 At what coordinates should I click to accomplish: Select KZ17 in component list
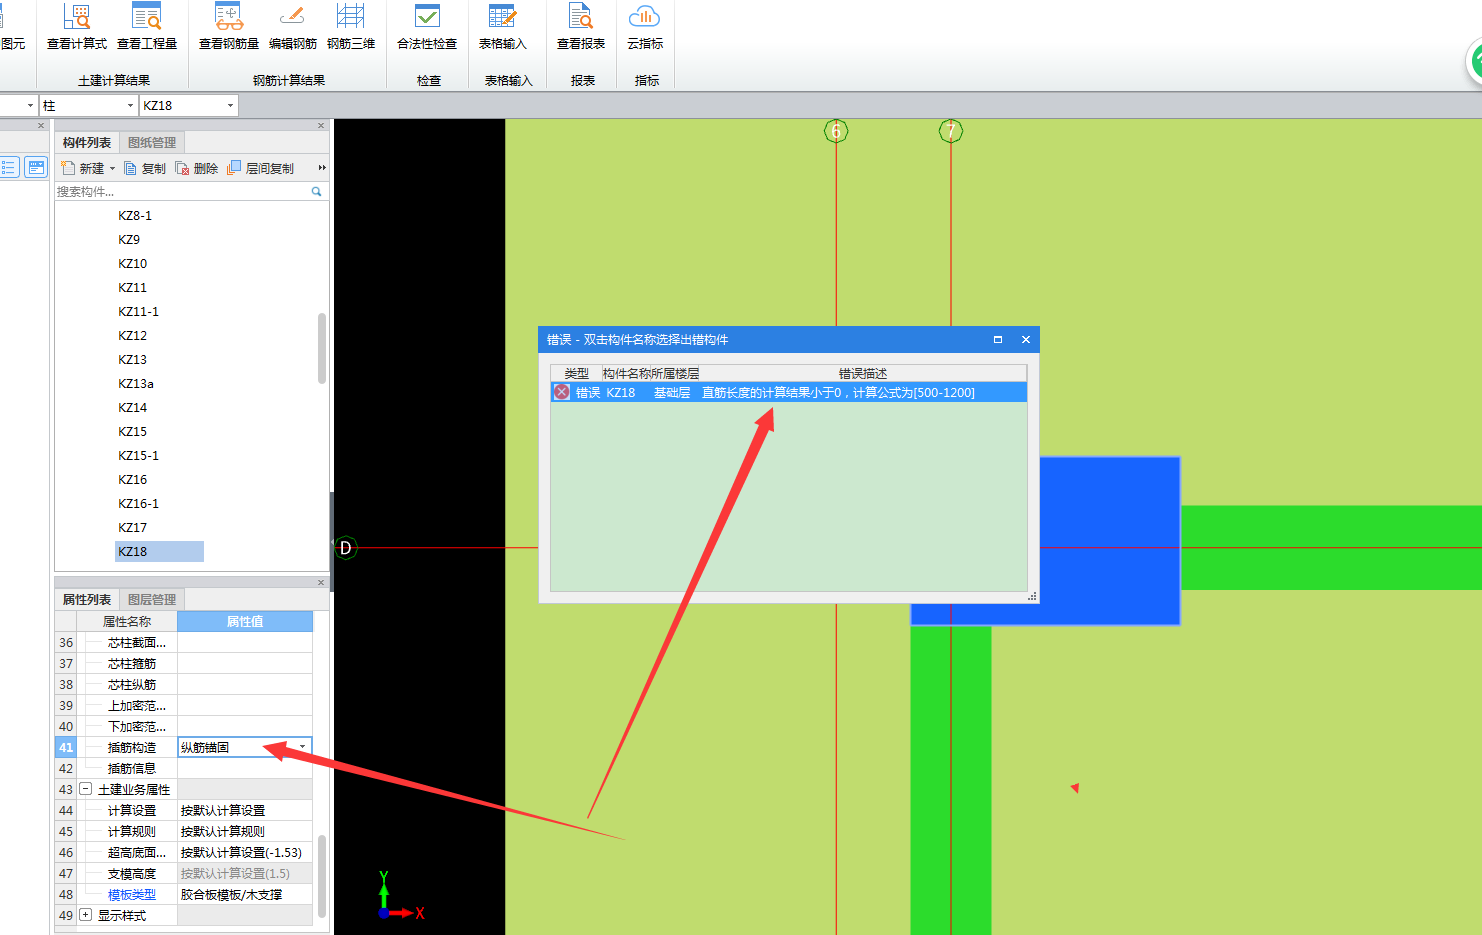132,528
